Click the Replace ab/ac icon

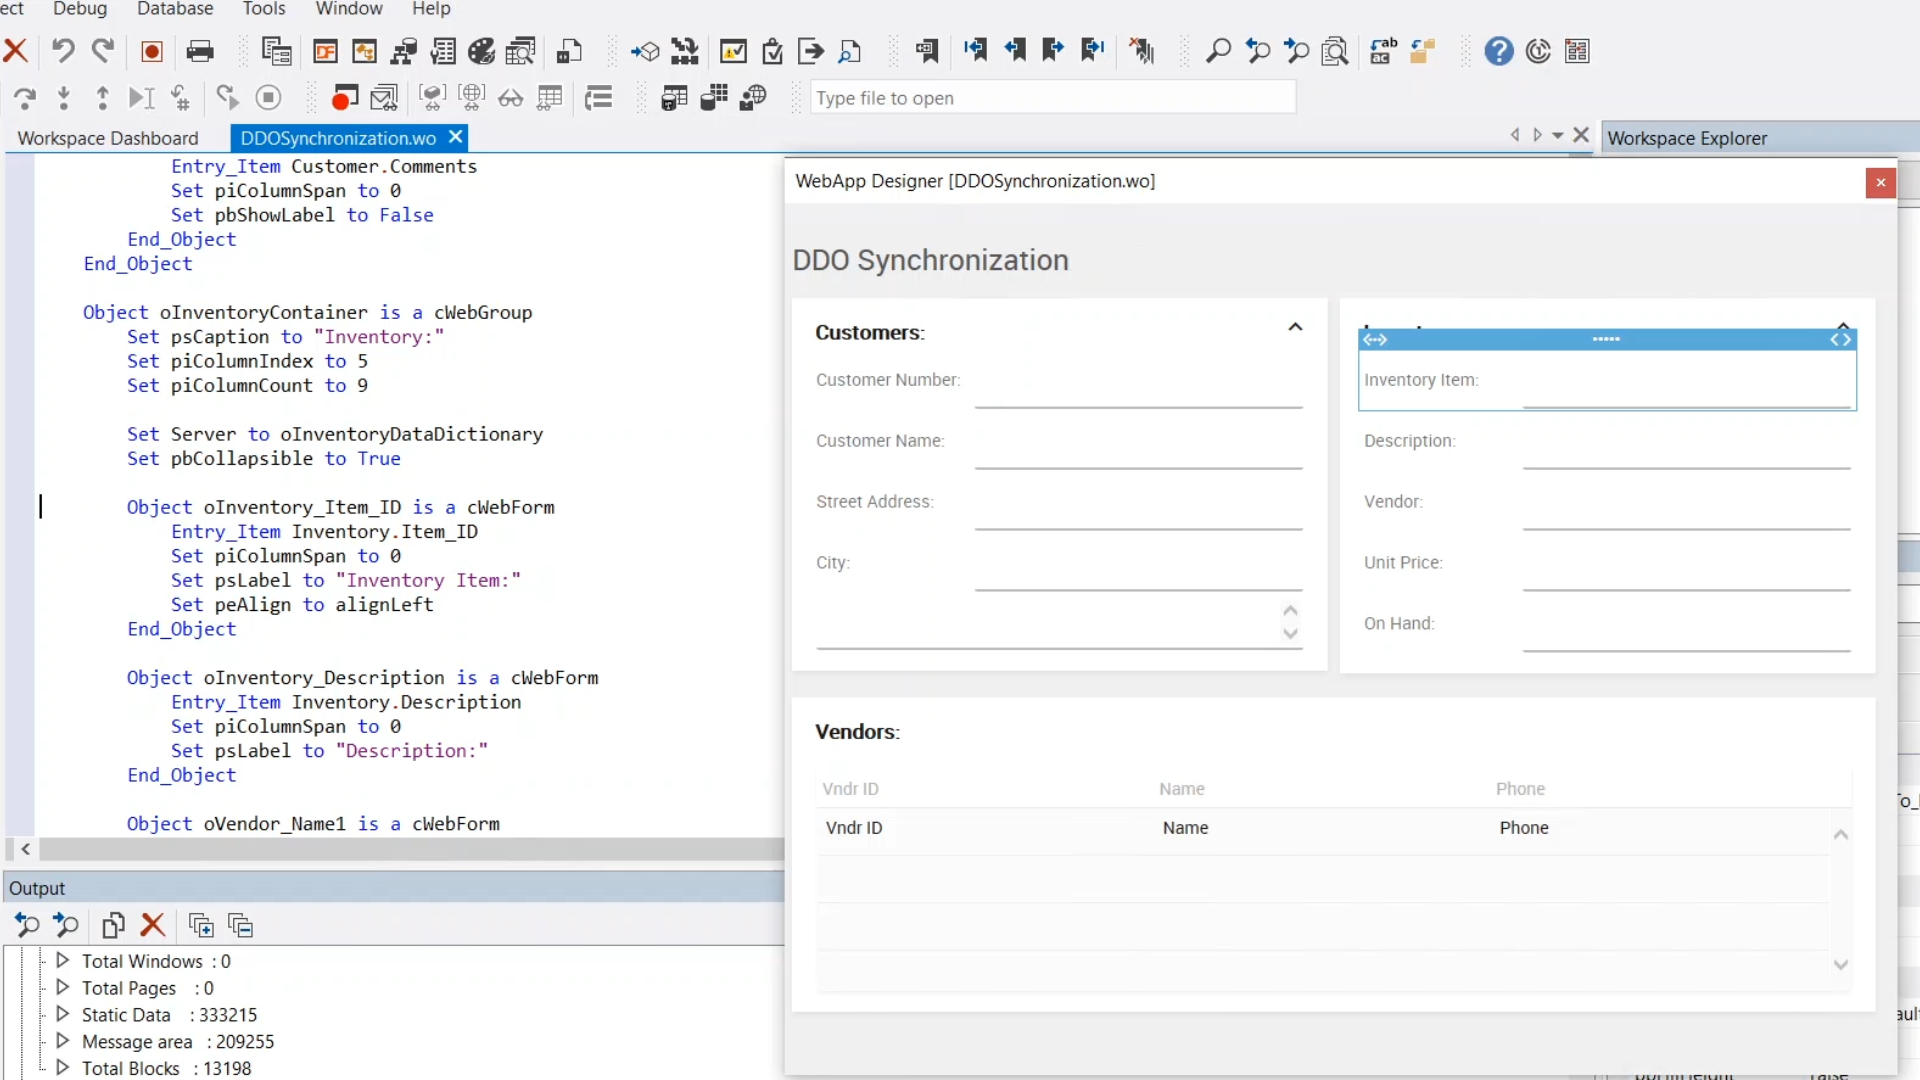tap(1383, 51)
